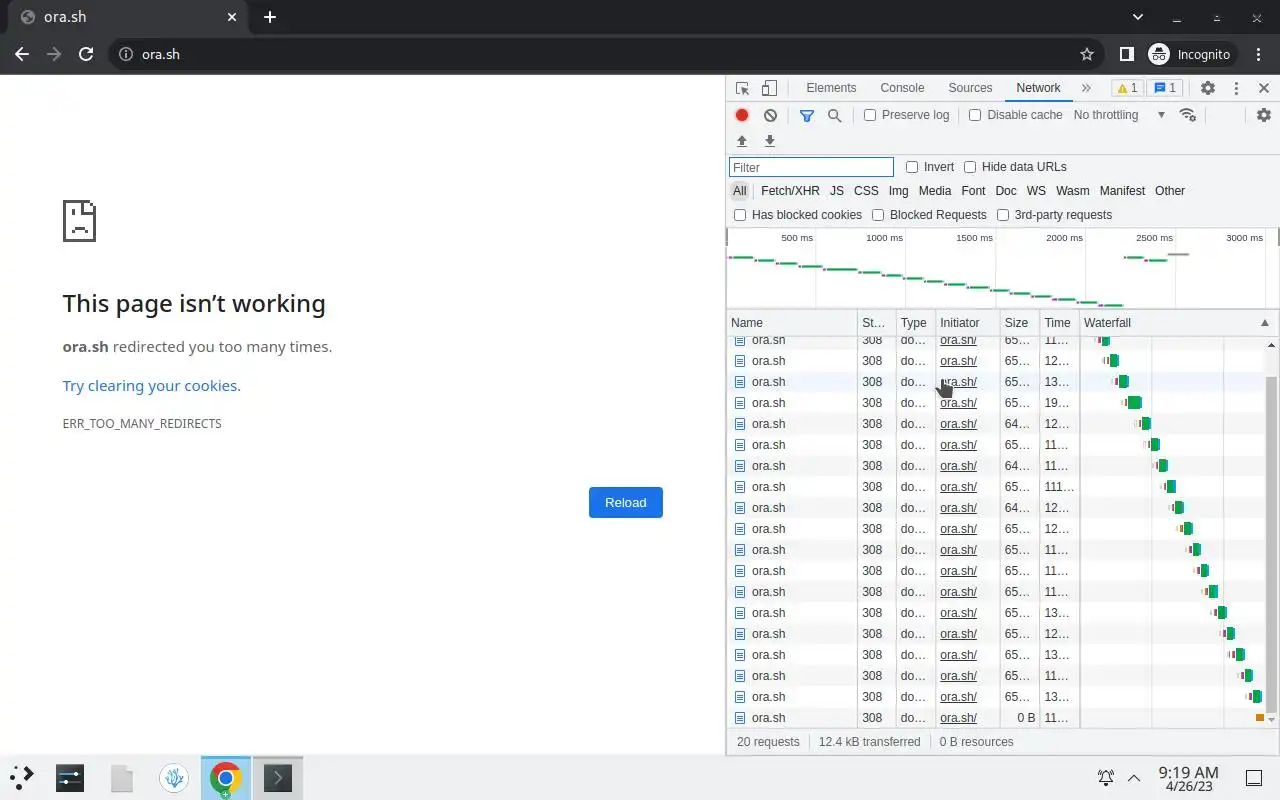The image size is (1280, 800).
Task: Bookmark this page star icon
Action: pos(1087,54)
